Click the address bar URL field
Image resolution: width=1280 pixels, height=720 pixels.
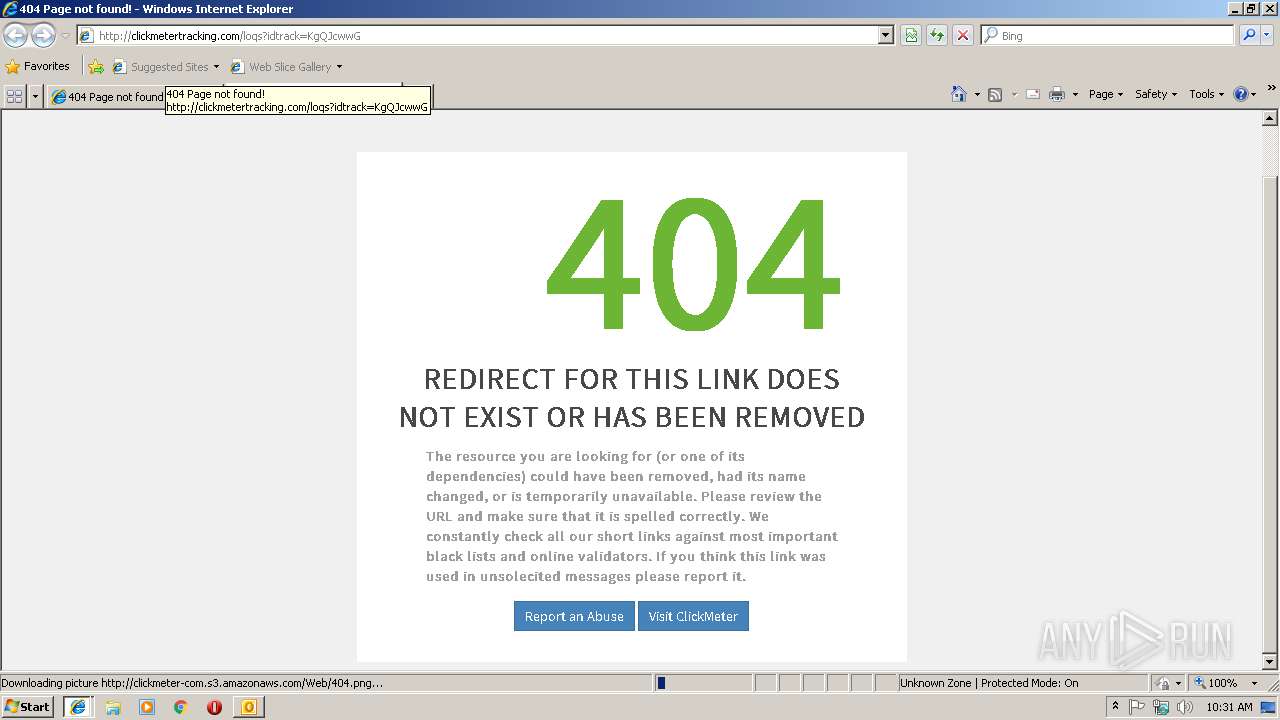coord(478,35)
